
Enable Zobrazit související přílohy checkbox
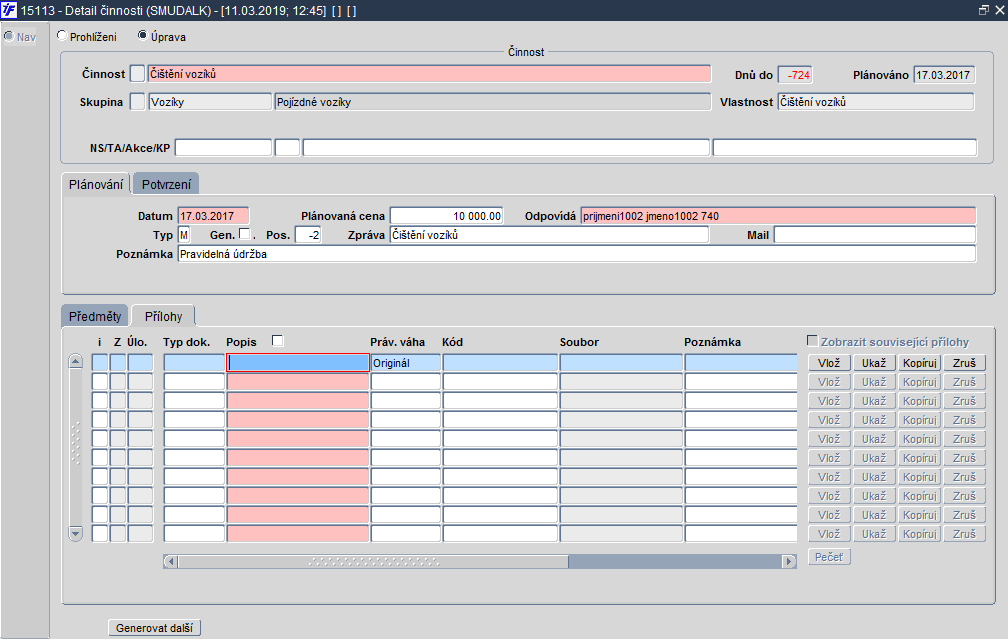tap(813, 341)
